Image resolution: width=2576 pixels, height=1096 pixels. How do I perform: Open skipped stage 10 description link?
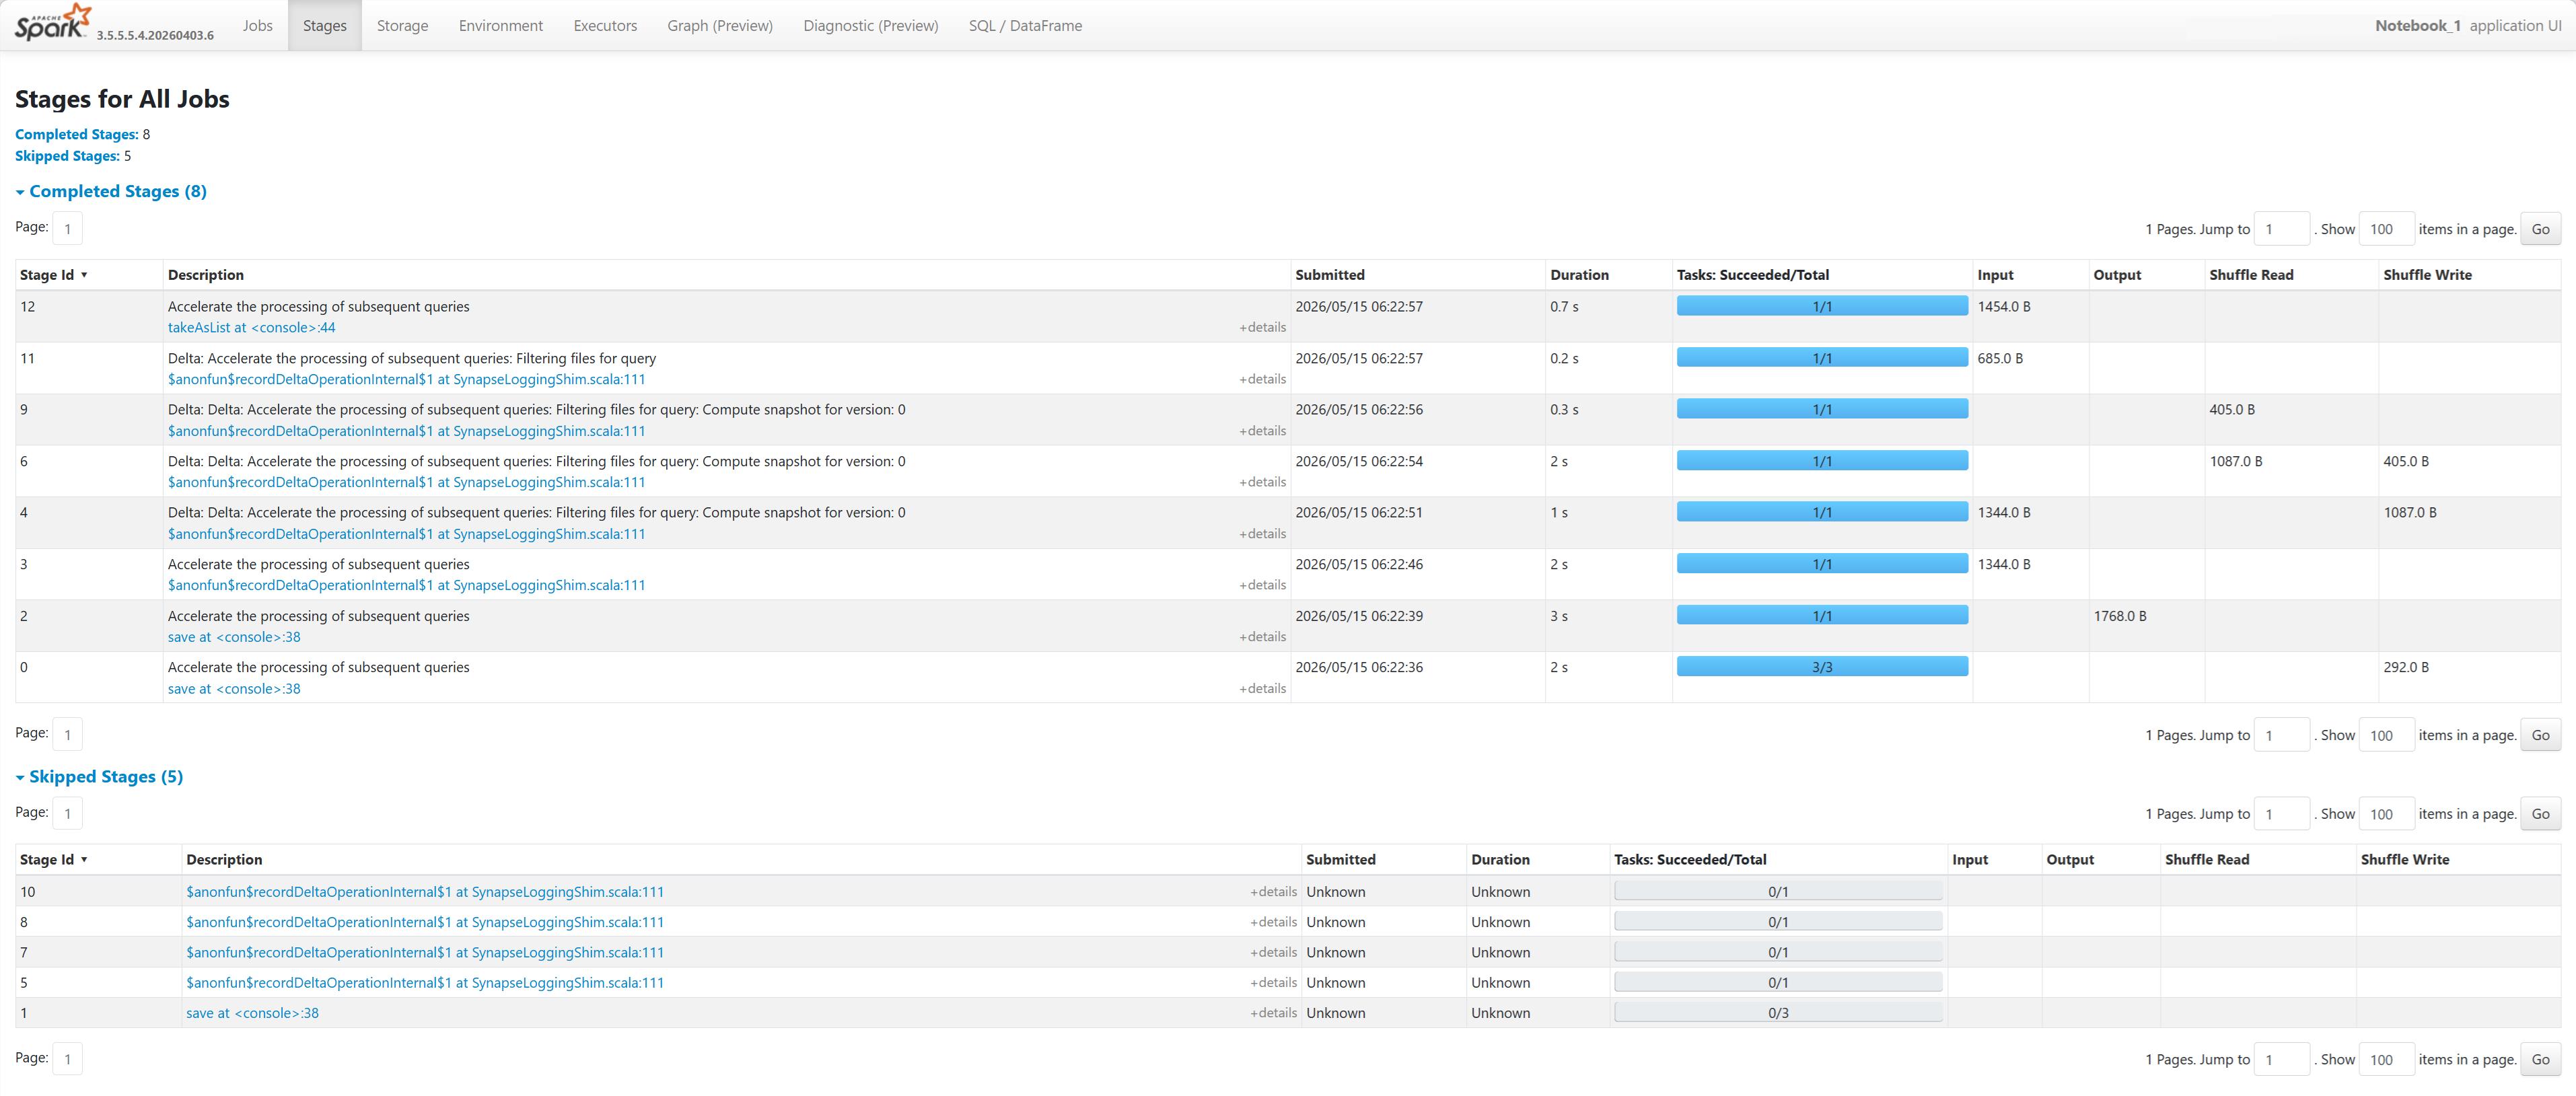(425, 892)
